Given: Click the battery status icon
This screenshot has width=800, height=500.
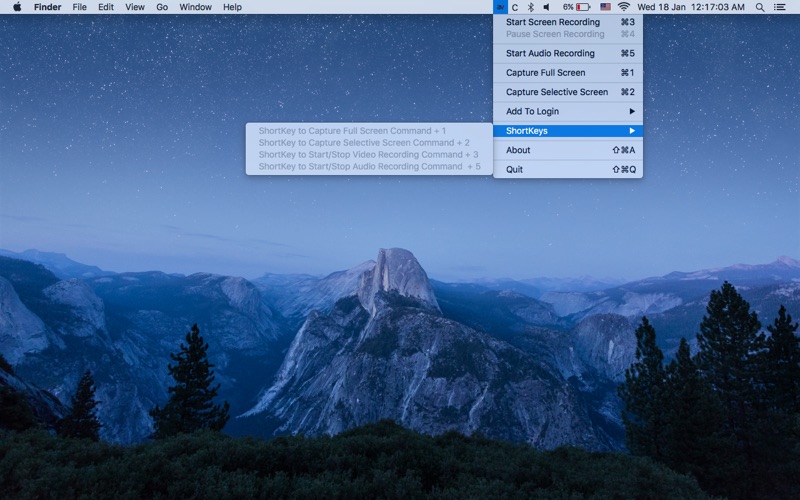Looking at the screenshot, I should (x=582, y=7).
